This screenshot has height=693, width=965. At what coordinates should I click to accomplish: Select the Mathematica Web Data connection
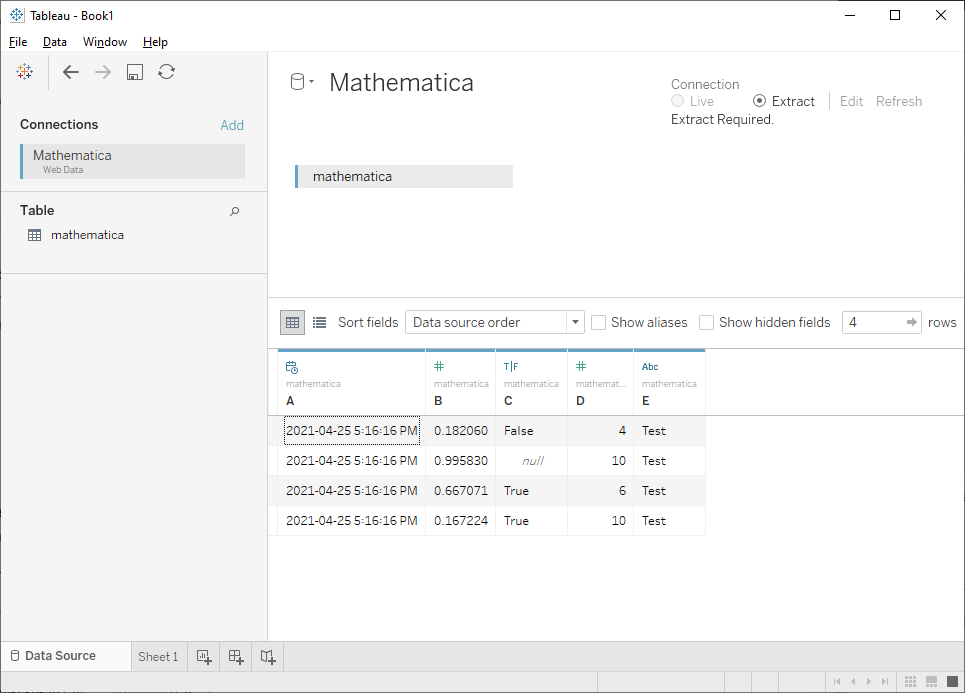point(133,161)
